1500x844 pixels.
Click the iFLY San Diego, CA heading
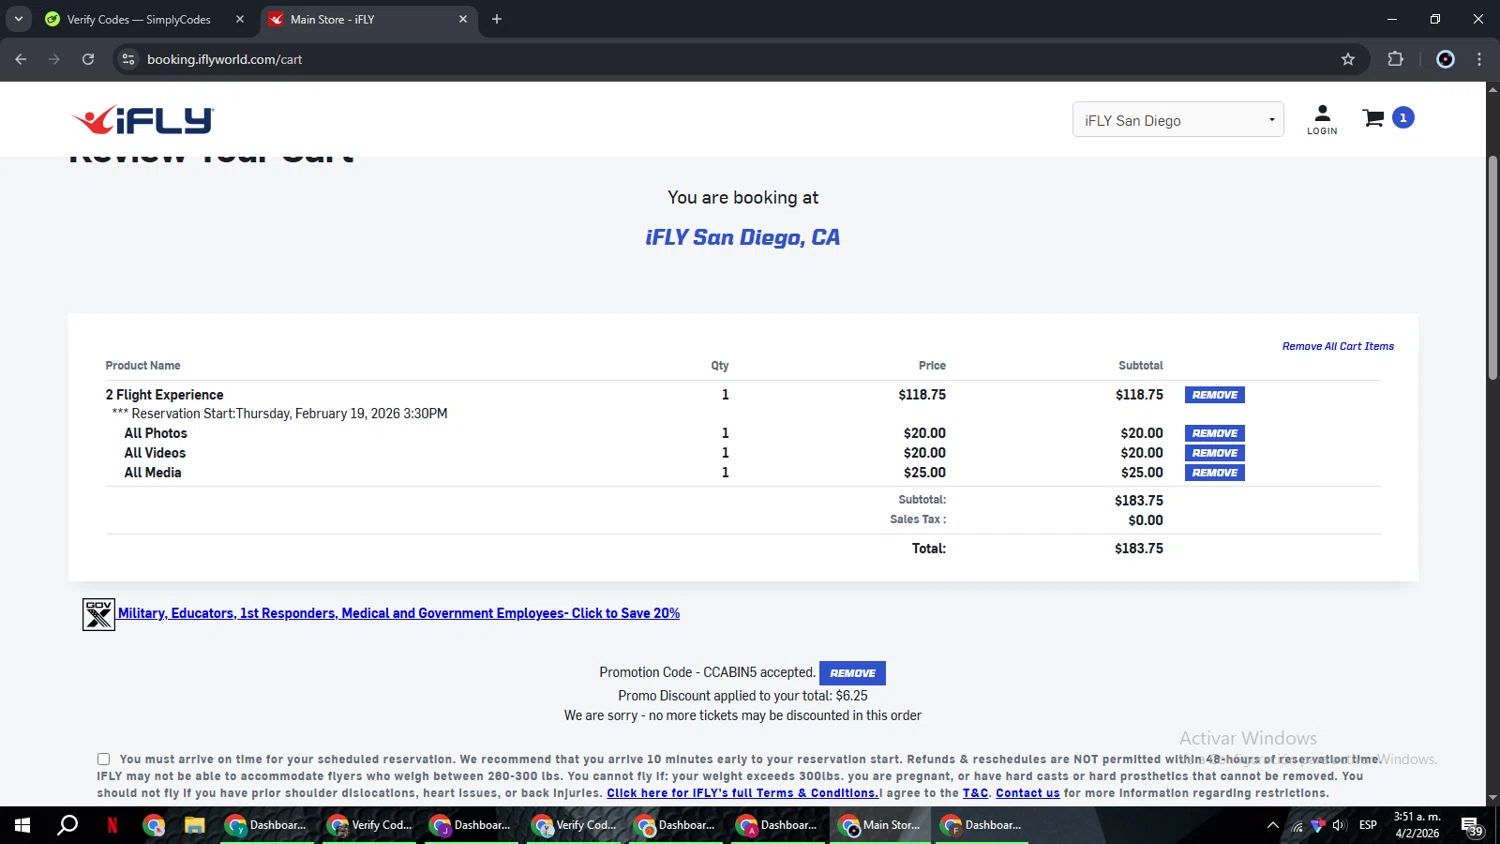743,237
